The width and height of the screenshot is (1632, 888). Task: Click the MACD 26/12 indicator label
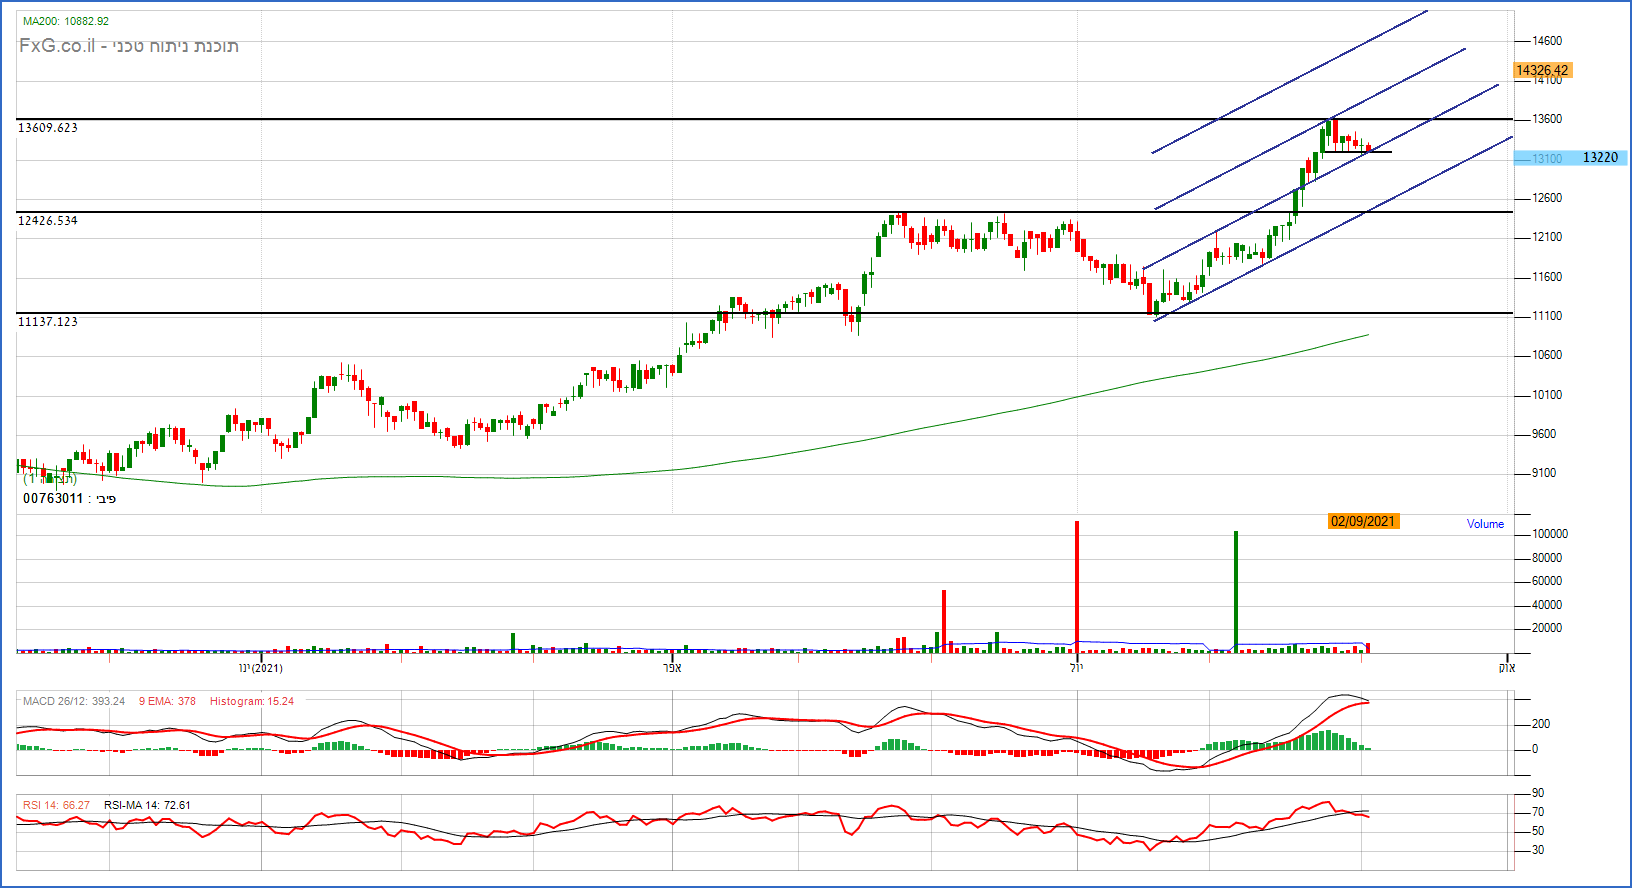73,701
